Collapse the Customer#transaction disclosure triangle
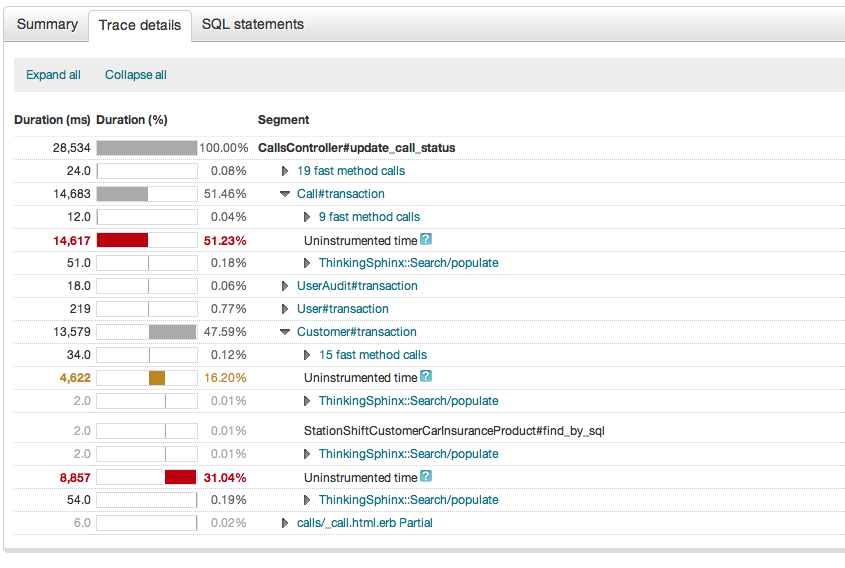The image size is (845, 568). 285,332
